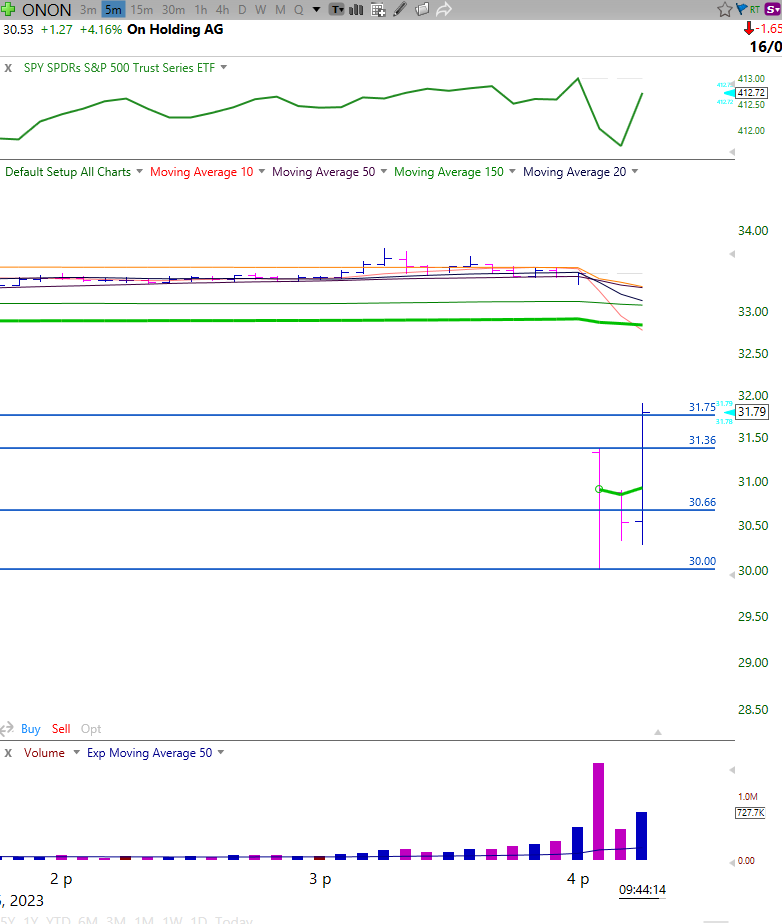Click the tallest magenta volume bar

pos(598,811)
